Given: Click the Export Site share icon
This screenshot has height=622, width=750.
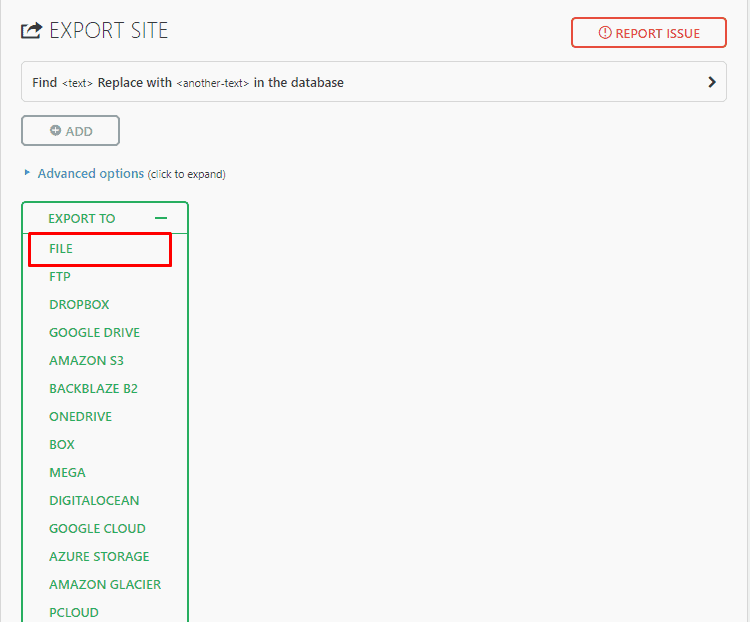Looking at the screenshot, I should point(32,31).
